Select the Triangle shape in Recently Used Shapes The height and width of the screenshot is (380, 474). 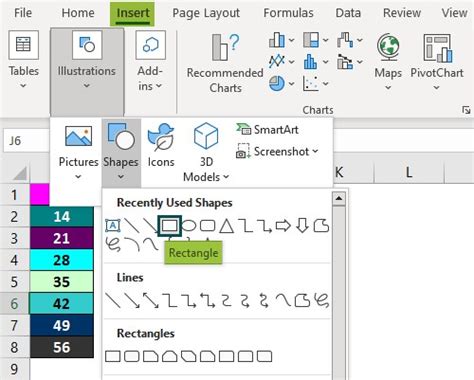[226, 226]
